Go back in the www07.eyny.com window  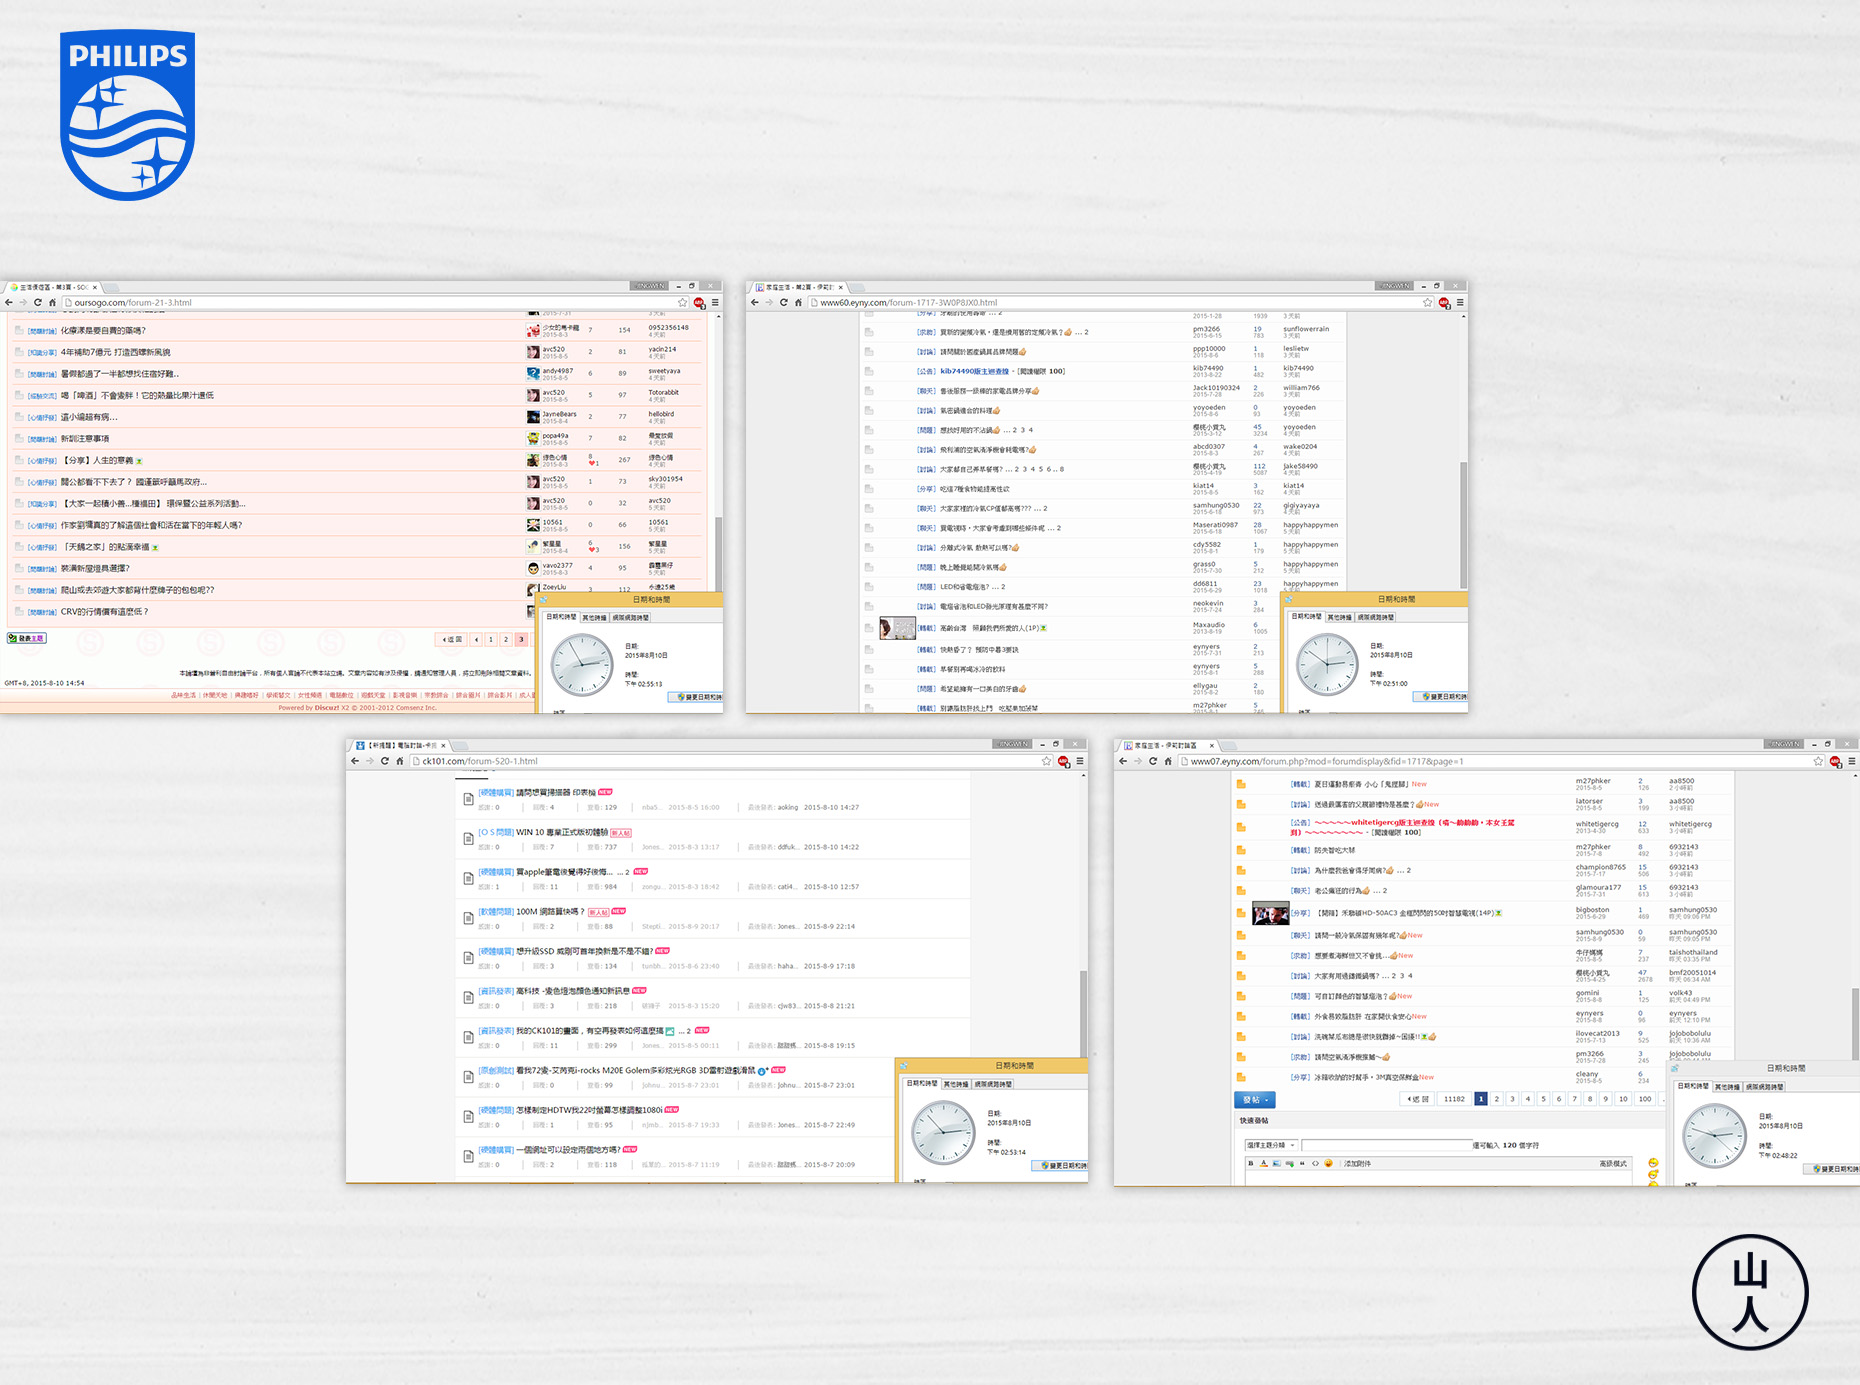click(1123, 761)
